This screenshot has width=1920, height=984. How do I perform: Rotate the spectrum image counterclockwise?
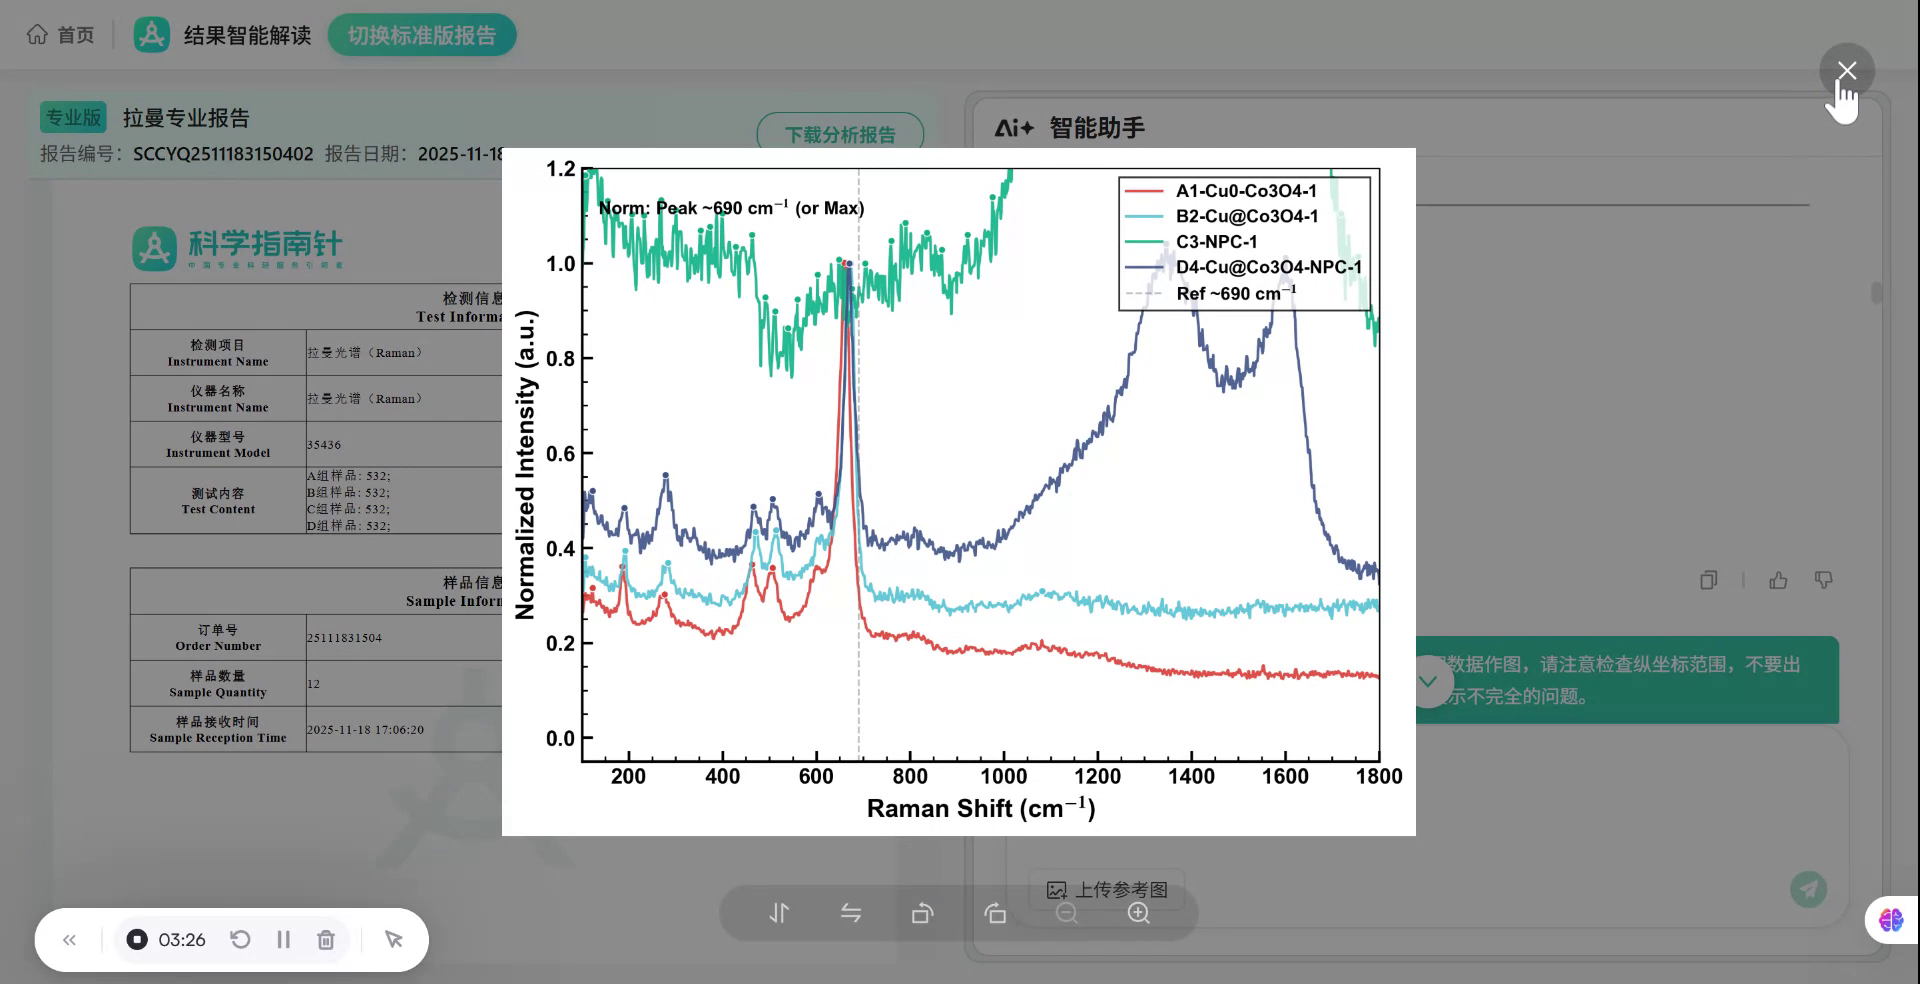(922, 913)
